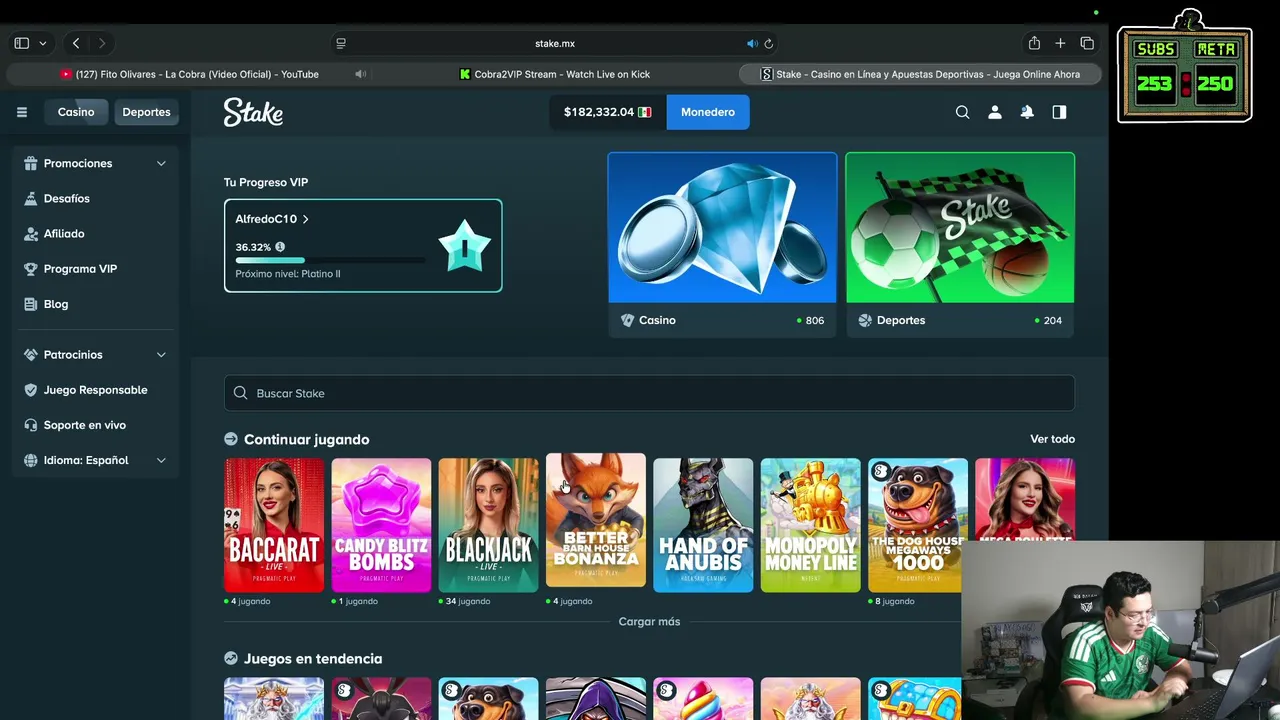Open Juego Responsable in the sidebar
Image resolution: width=1280 pixels, height=720 pixels.
[95, 390]
